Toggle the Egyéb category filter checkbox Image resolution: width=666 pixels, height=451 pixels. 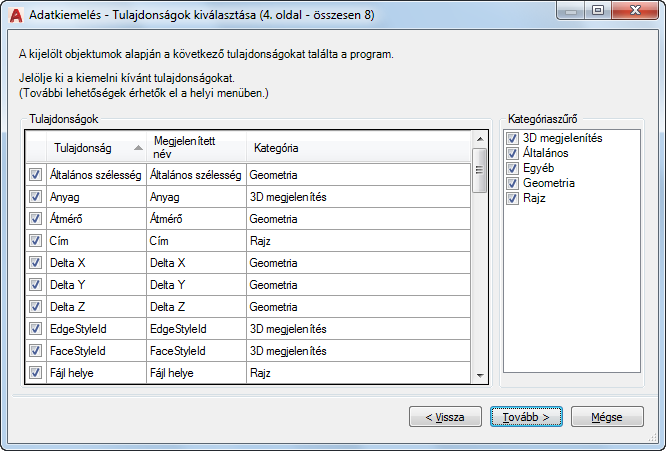point(513,168)
